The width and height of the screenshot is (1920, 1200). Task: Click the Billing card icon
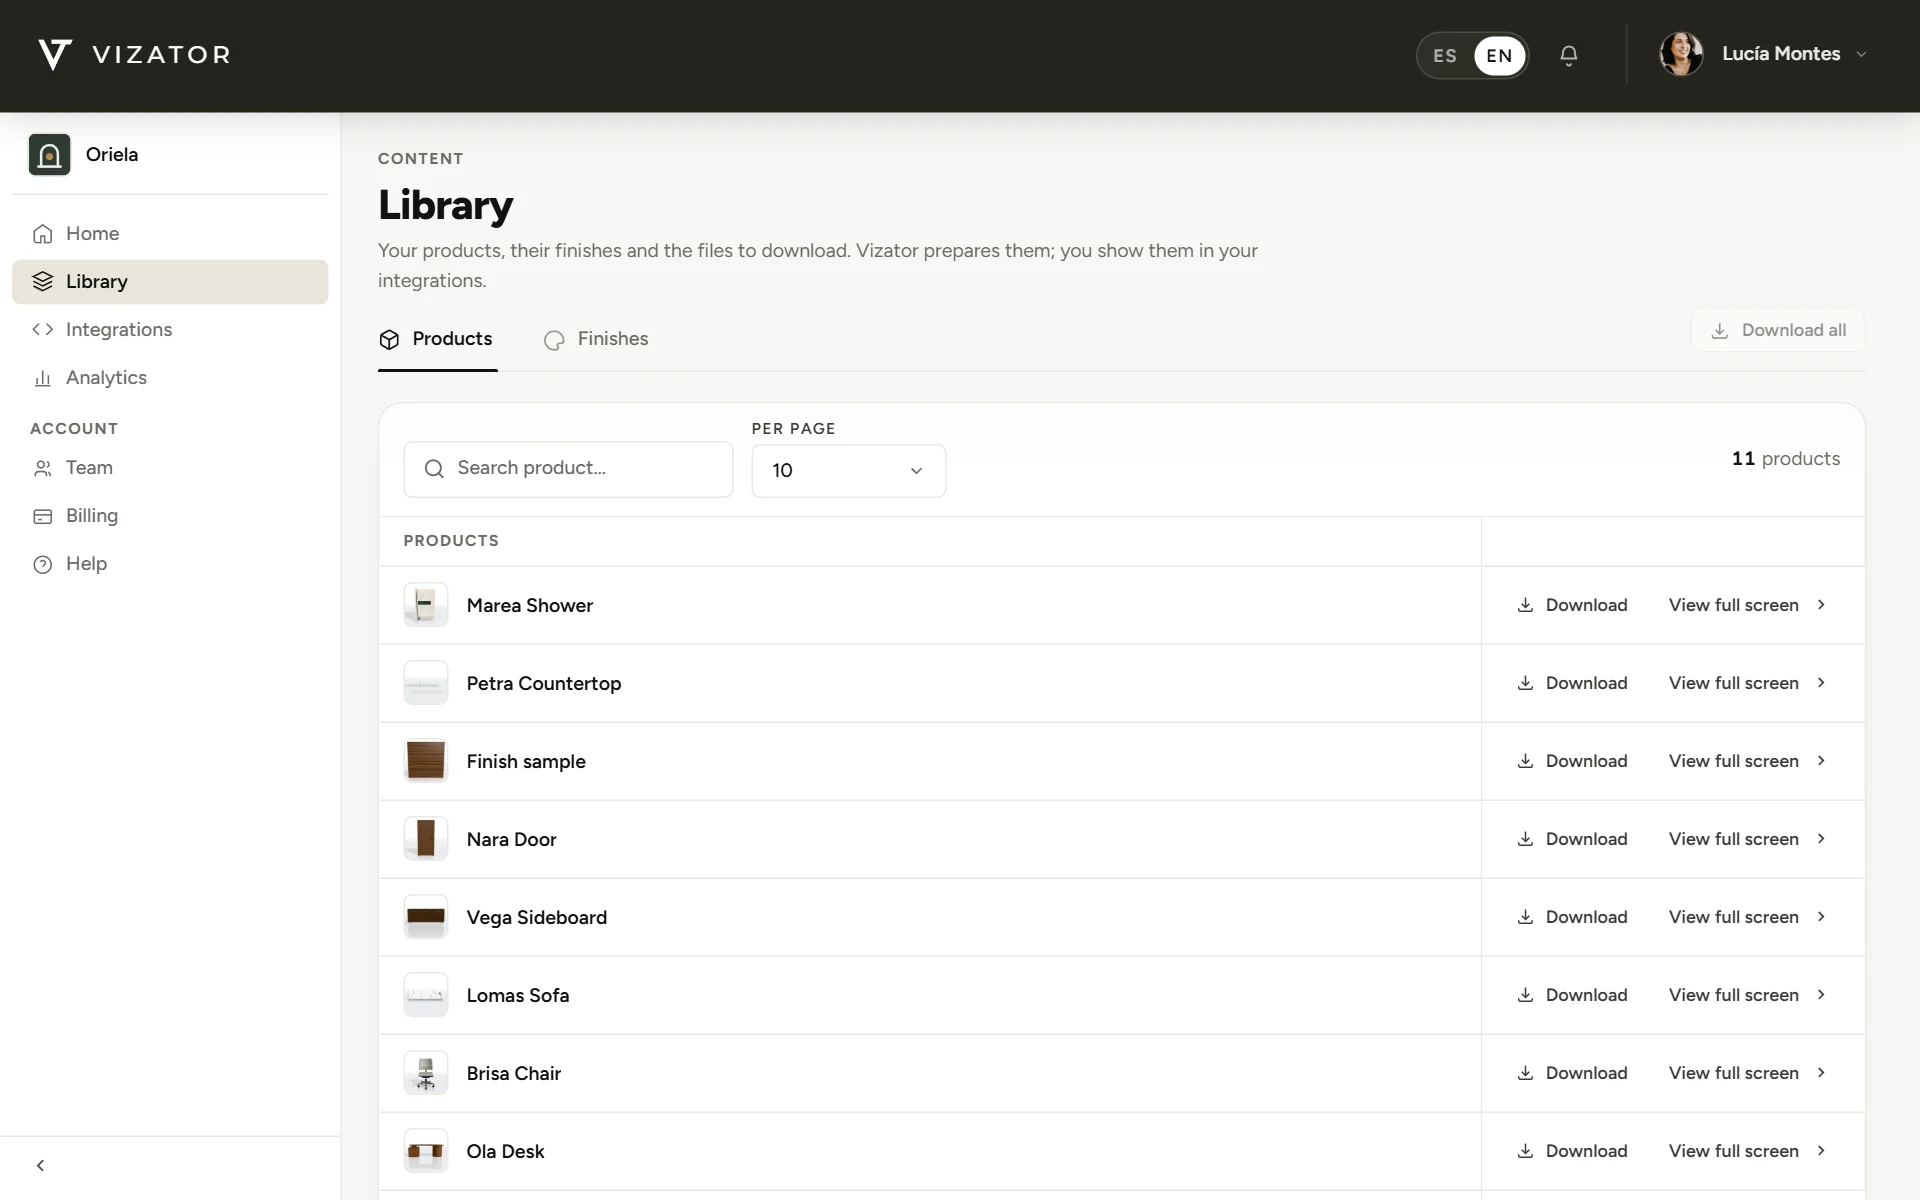(42, 516)
